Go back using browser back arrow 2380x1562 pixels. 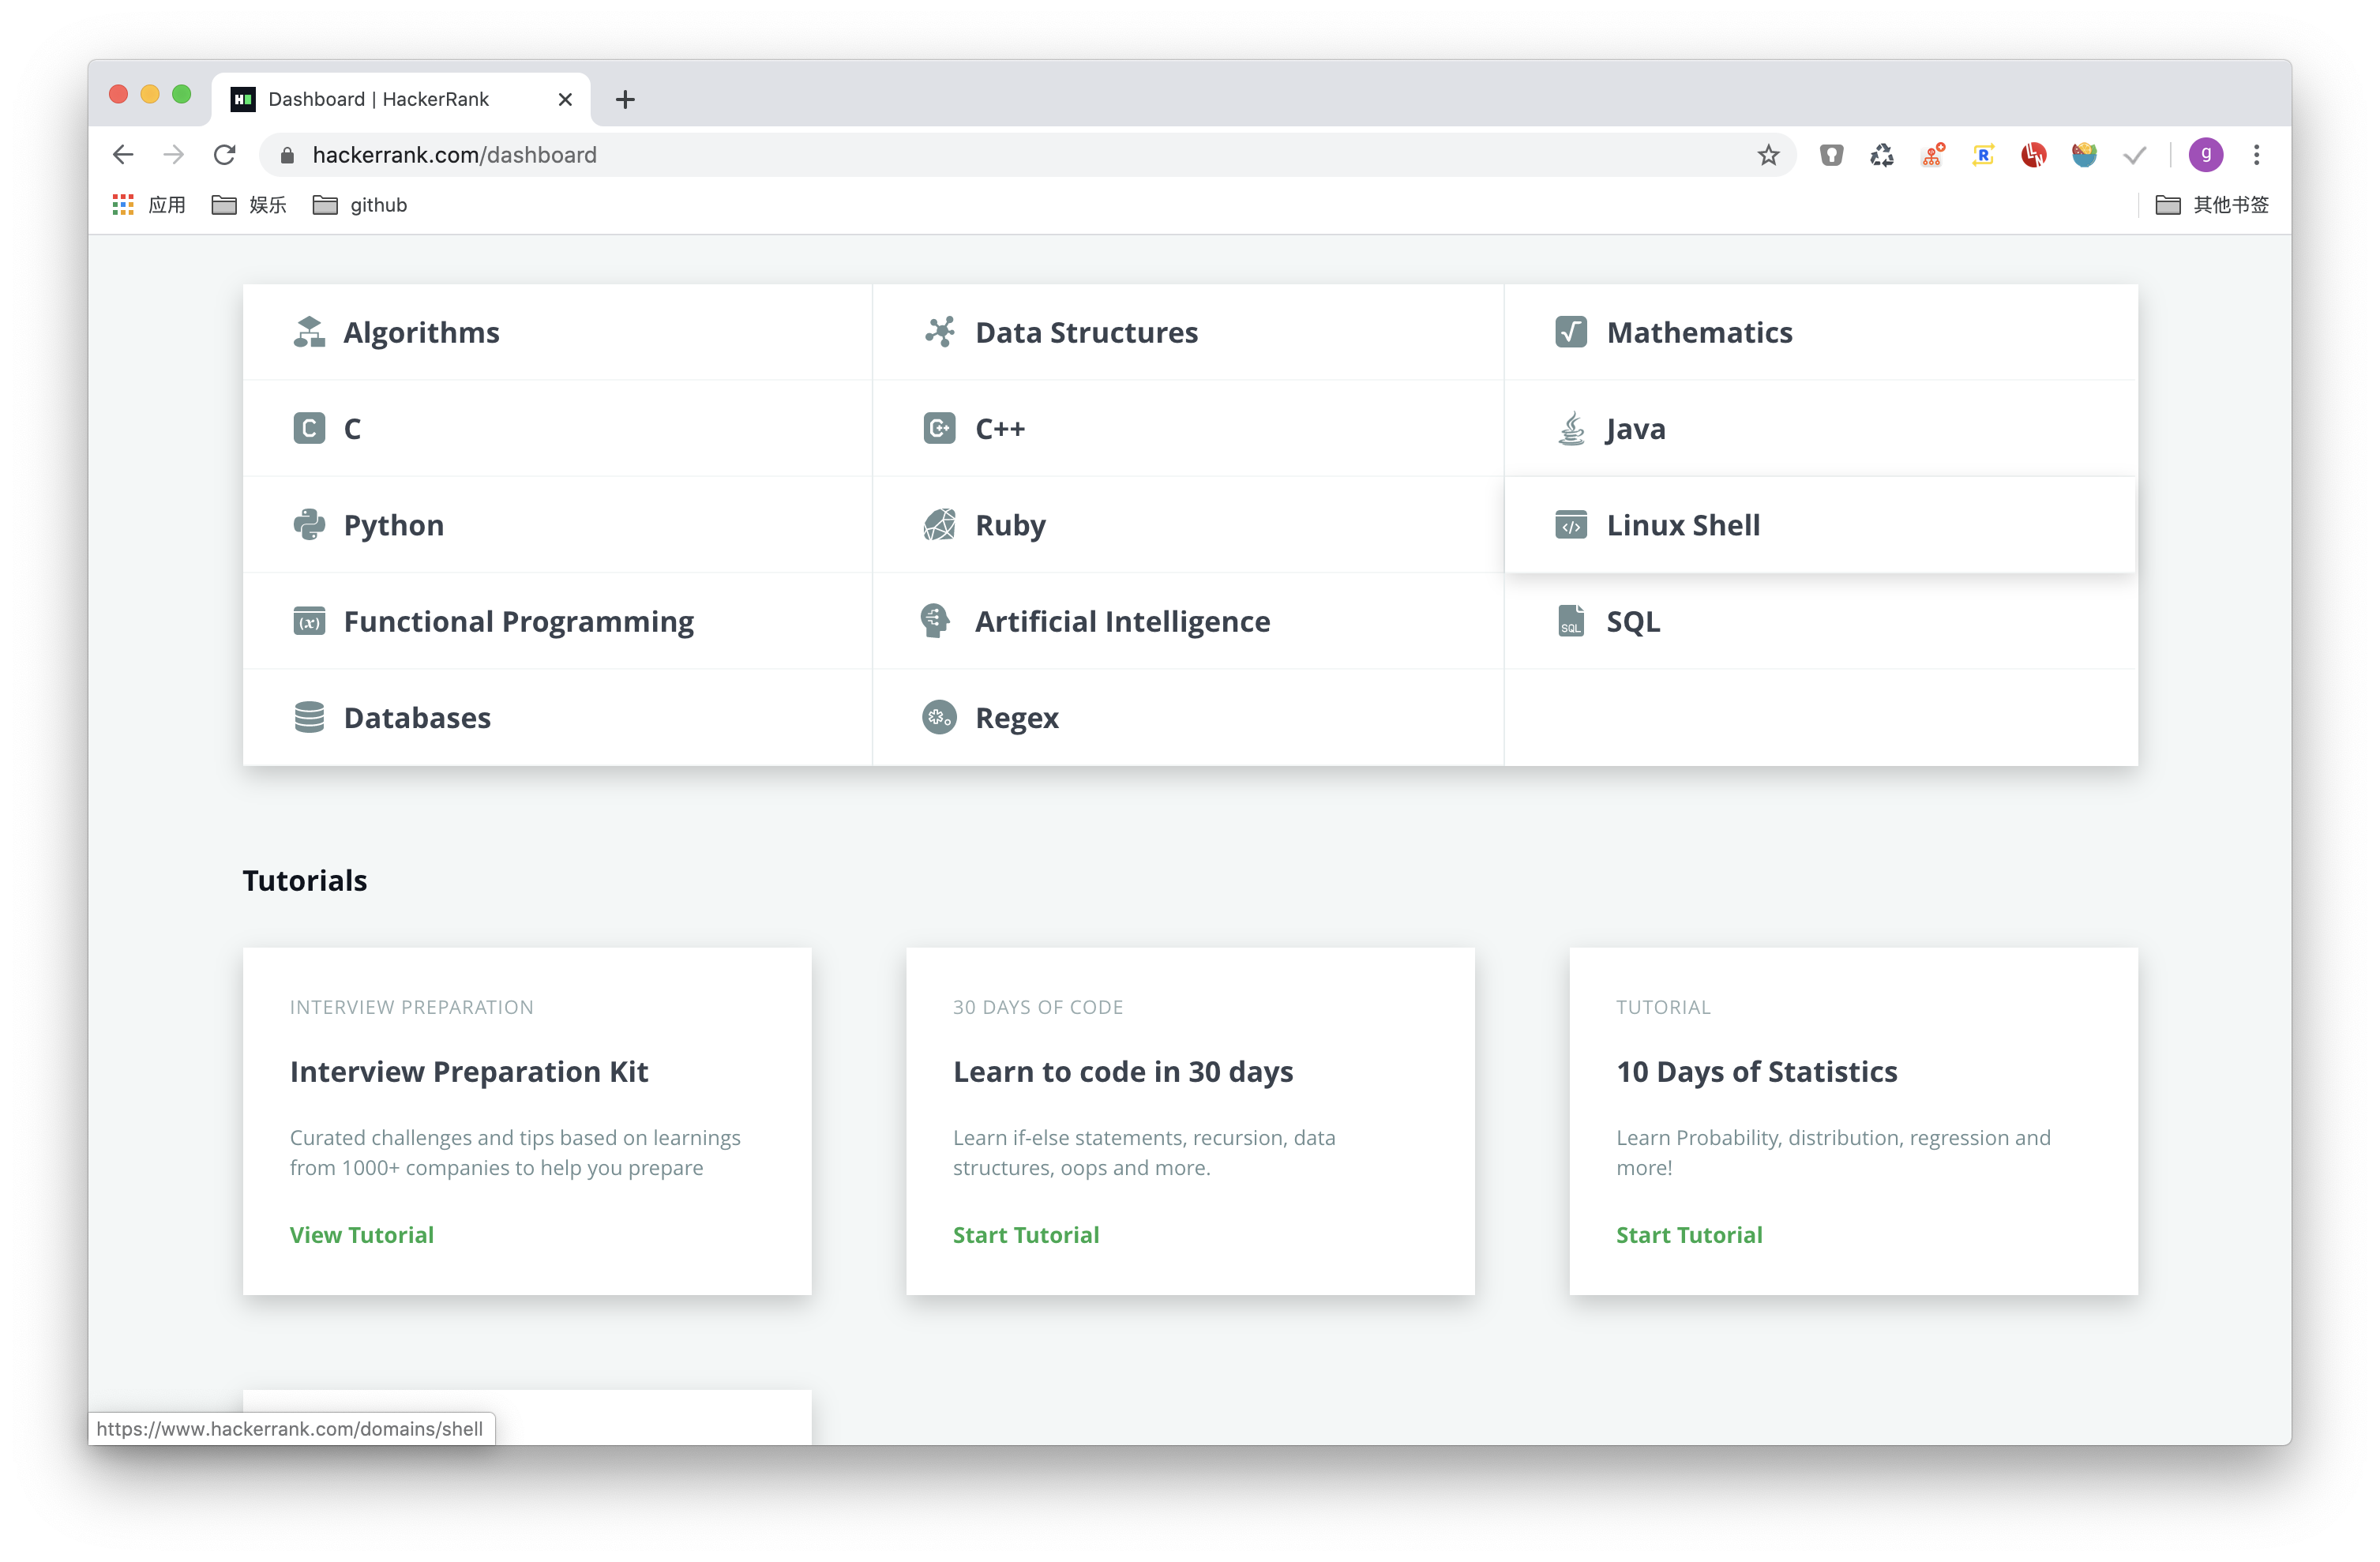[x=123, y=155]
